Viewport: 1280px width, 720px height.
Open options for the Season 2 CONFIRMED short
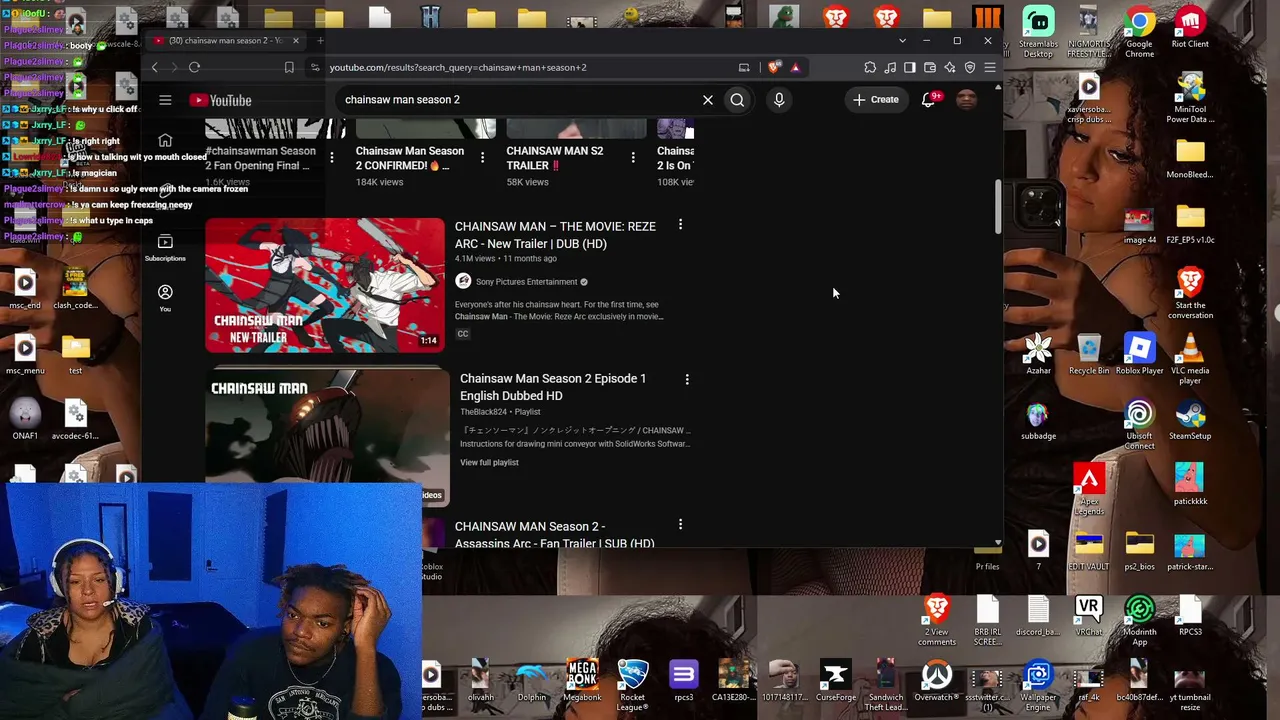482,158
